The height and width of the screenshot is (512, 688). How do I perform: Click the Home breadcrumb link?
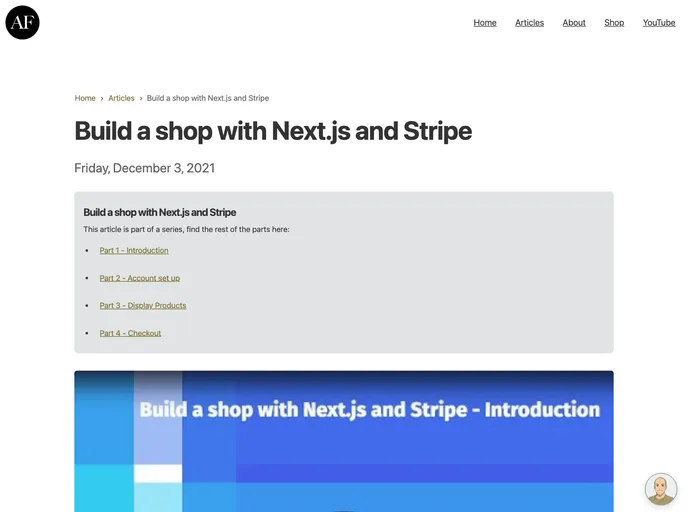coord(85,98)
